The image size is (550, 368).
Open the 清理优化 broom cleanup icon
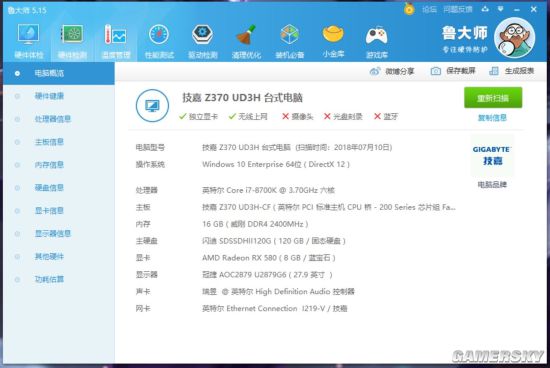(x=246, y=41)
